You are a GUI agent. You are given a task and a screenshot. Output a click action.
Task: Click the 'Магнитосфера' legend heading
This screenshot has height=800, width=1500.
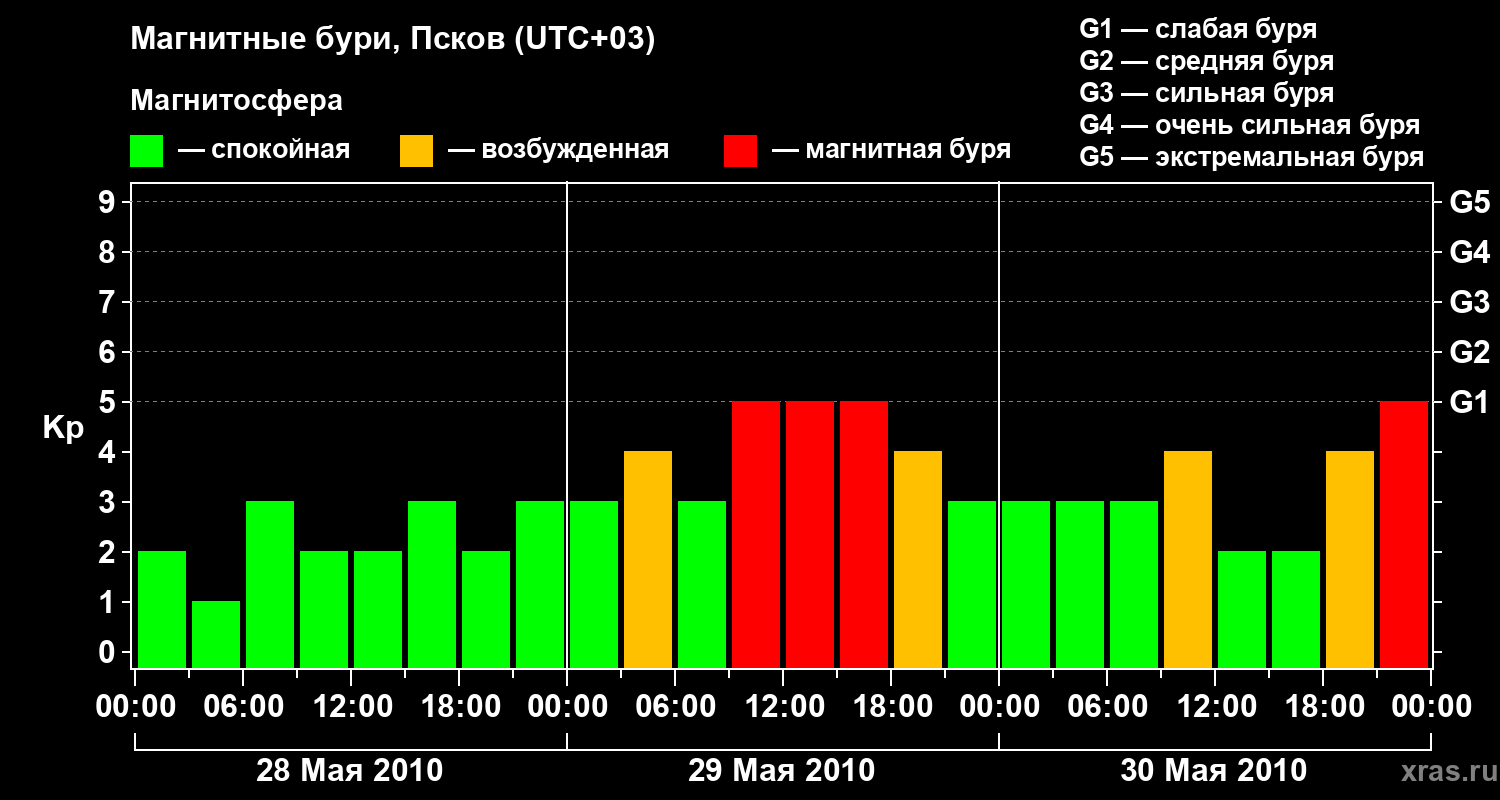click(236, 101)
